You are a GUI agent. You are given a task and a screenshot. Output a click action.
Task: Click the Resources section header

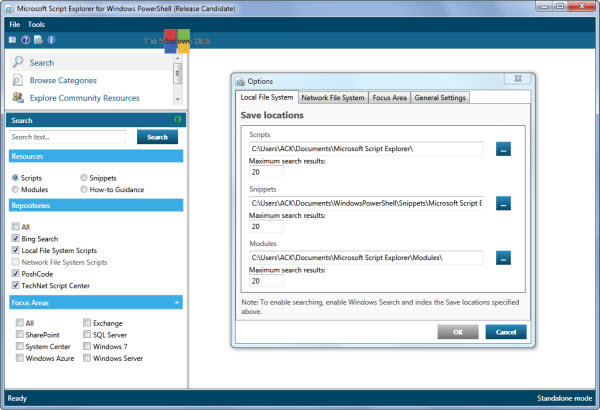pyautogui.click(x=96, y=156)
